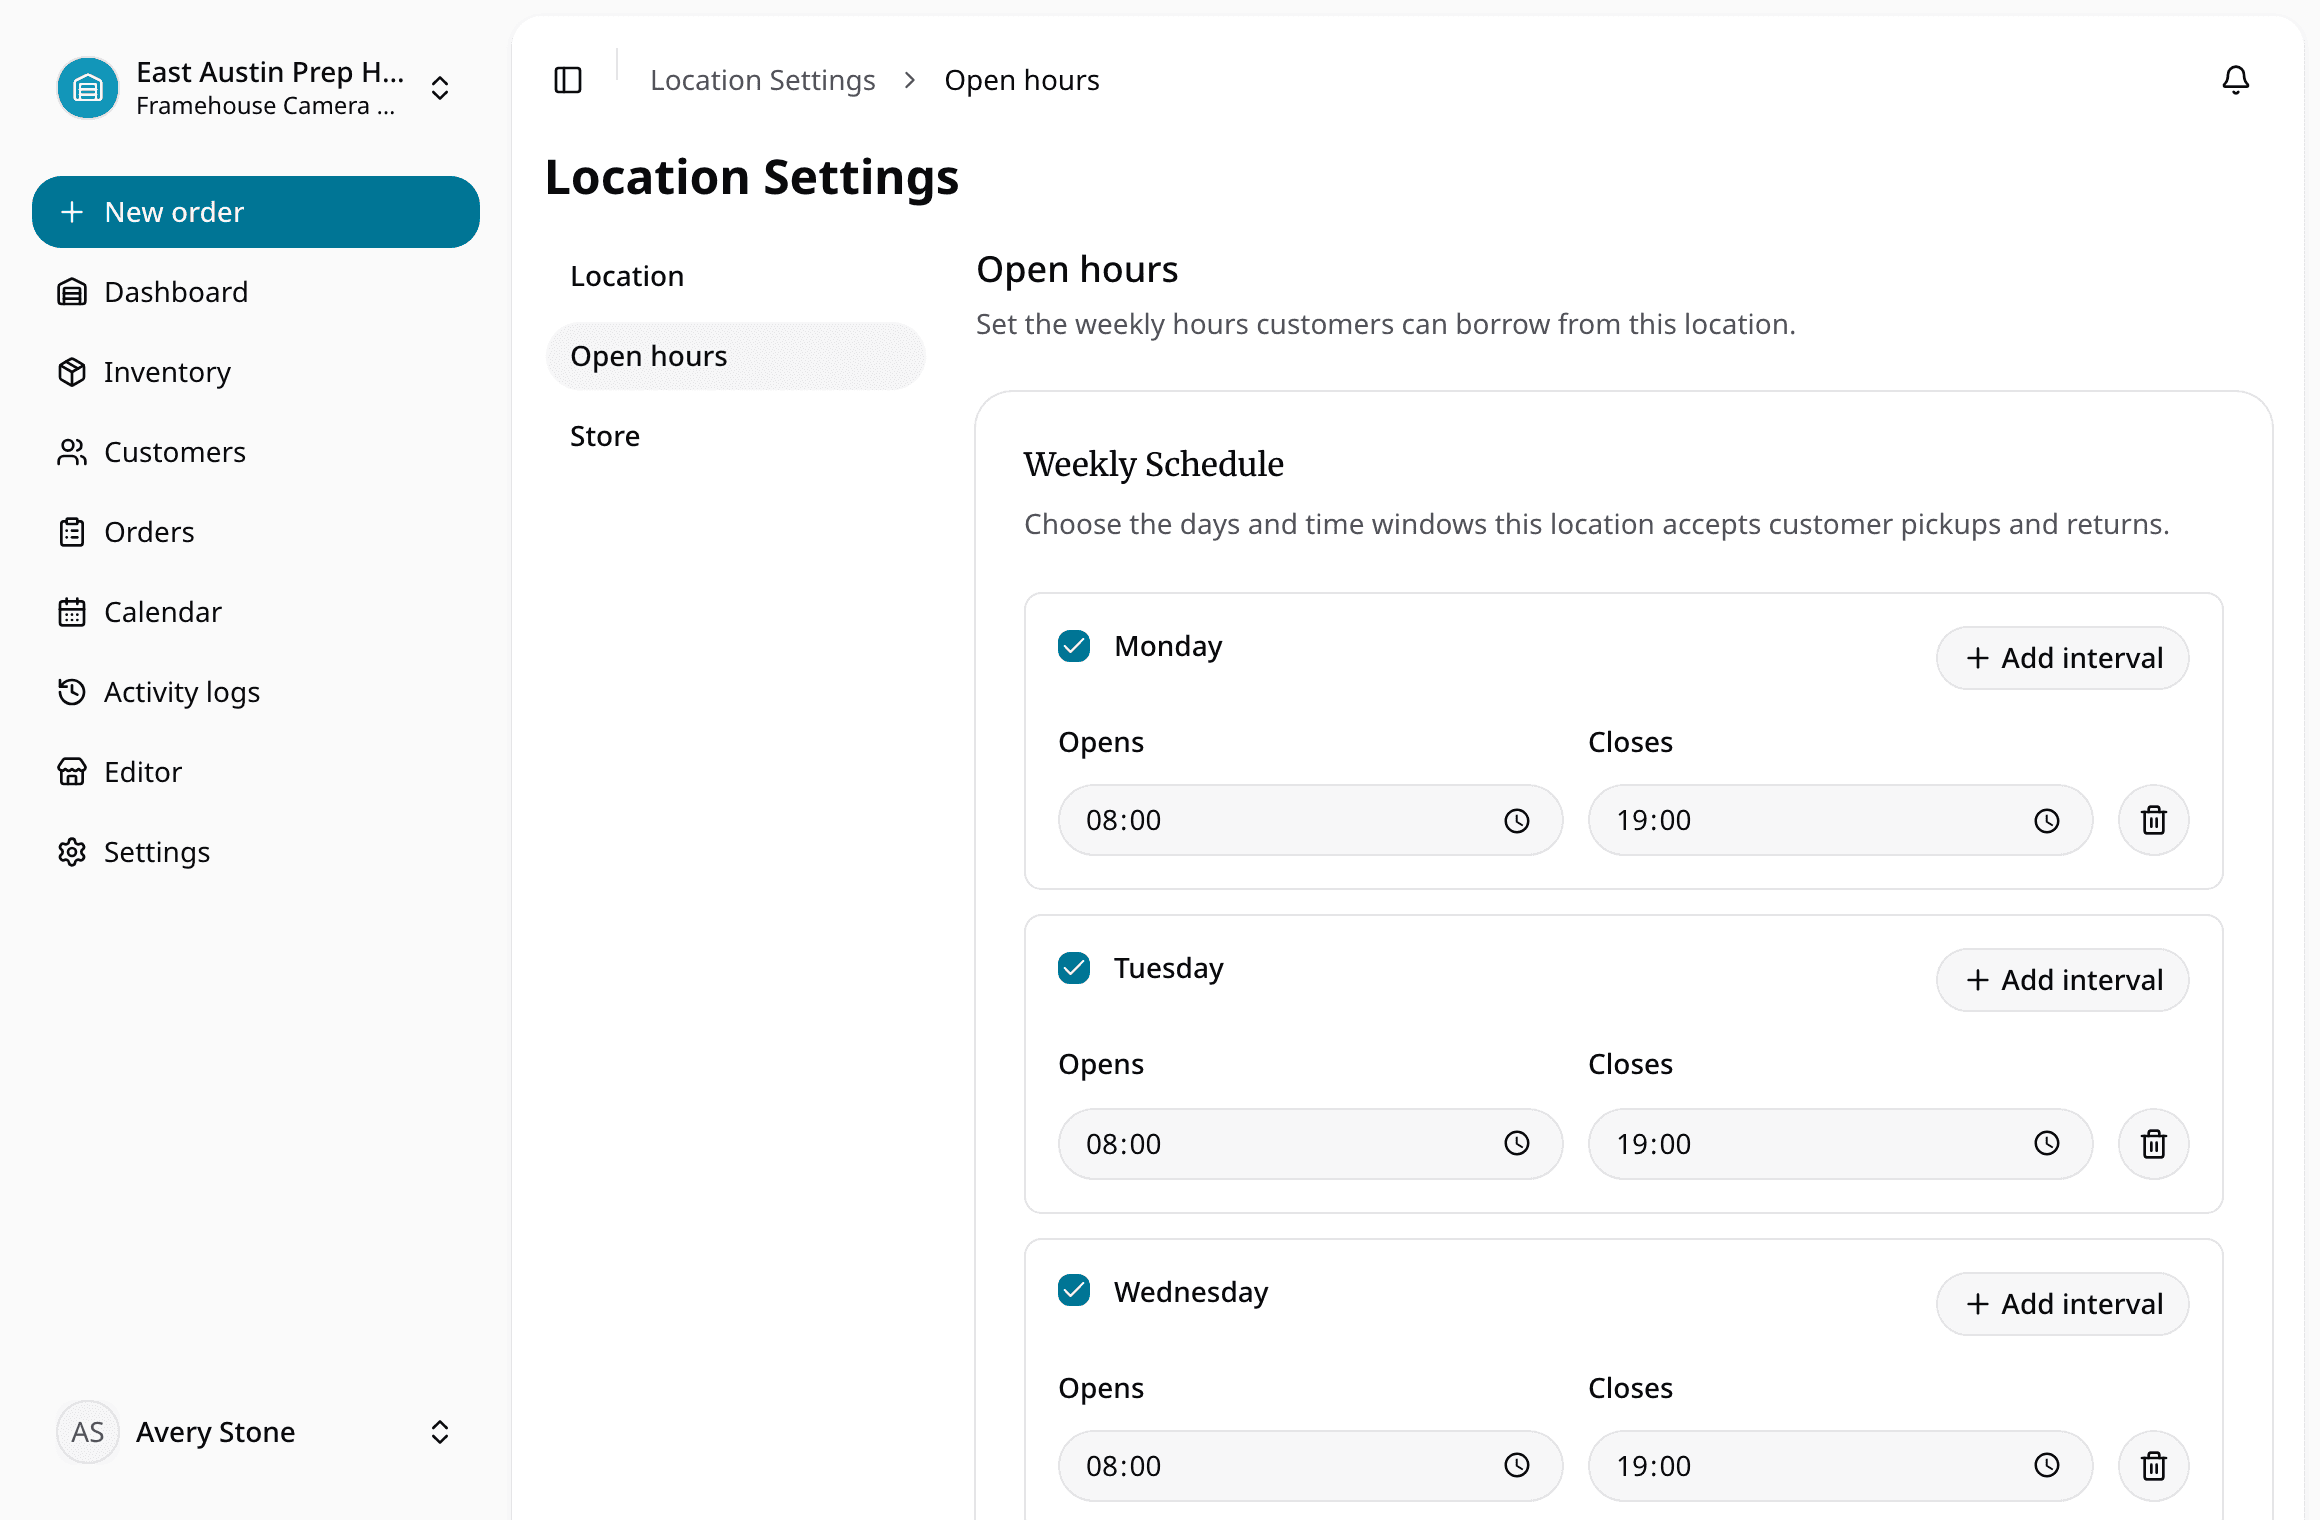This screenshot has height=1520, width=2320.
Task: Open clock picker for Monday Closes
Action: click(x=2047, y=821)
